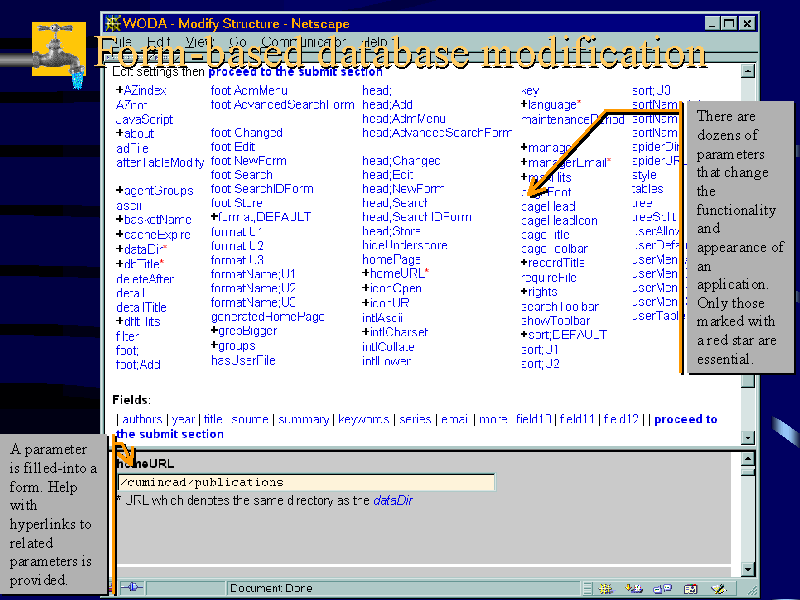Viewport: 800px width, 600px height.
Task: Click the 'language' parameter link
Action: pyautogui.click(x=551, y=105)
